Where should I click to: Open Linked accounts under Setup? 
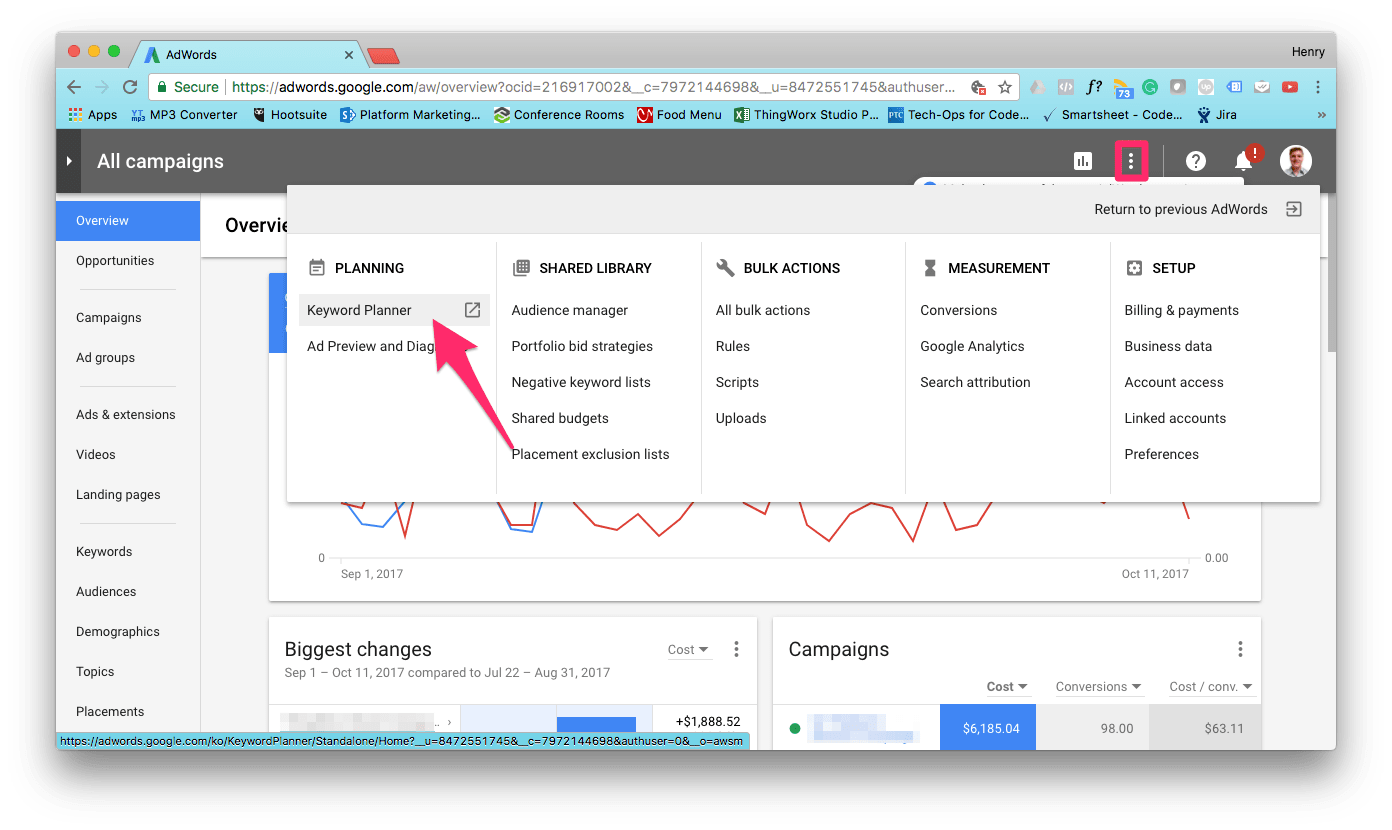click(x=1175, y=418)
